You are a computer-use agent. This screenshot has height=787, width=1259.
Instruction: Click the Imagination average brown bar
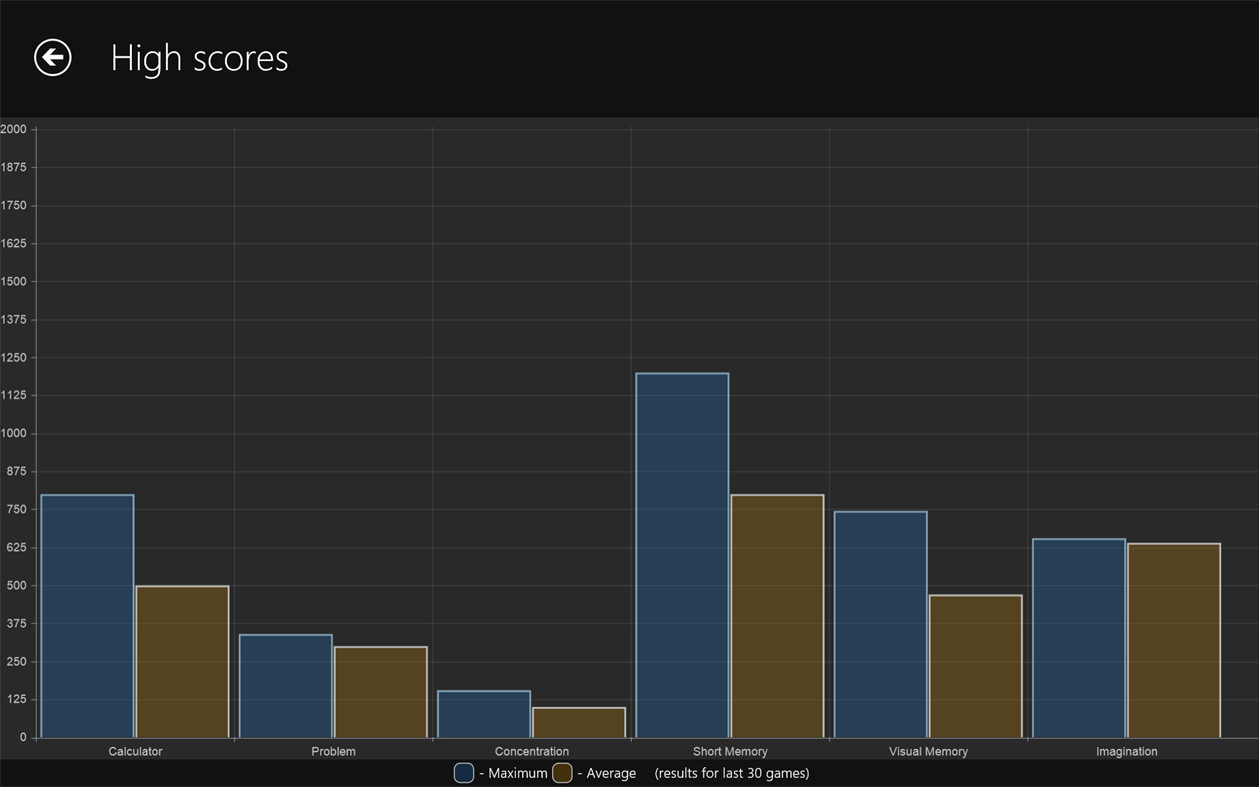tap(1174, 640)
